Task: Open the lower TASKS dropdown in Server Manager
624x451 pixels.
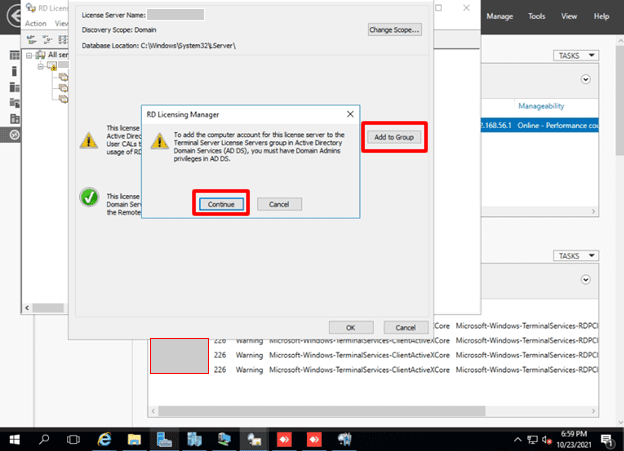Action: (576, 256)
